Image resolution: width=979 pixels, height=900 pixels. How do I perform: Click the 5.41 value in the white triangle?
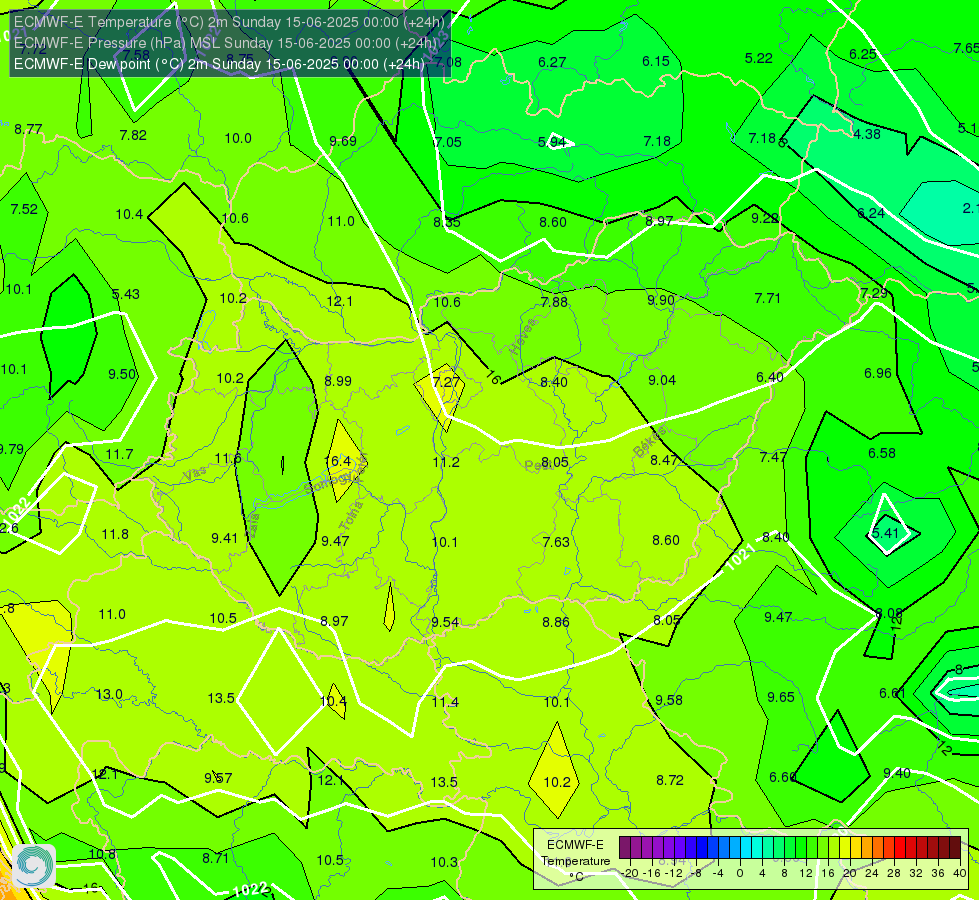885,533
